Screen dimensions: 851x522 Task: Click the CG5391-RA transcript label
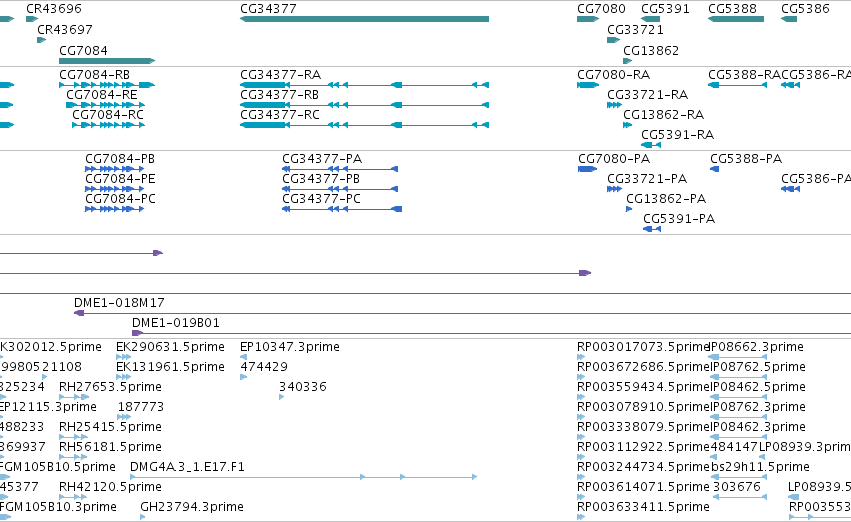pos(677,135)
